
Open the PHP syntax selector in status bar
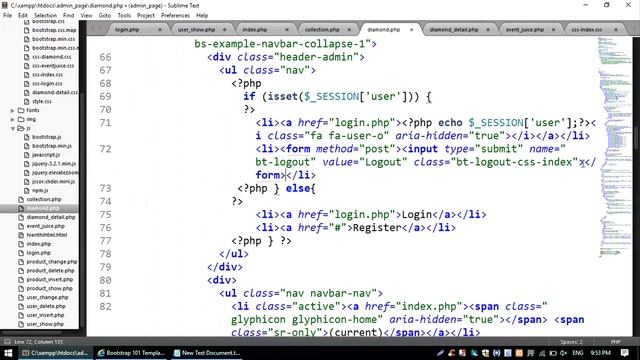click(616, 342)
